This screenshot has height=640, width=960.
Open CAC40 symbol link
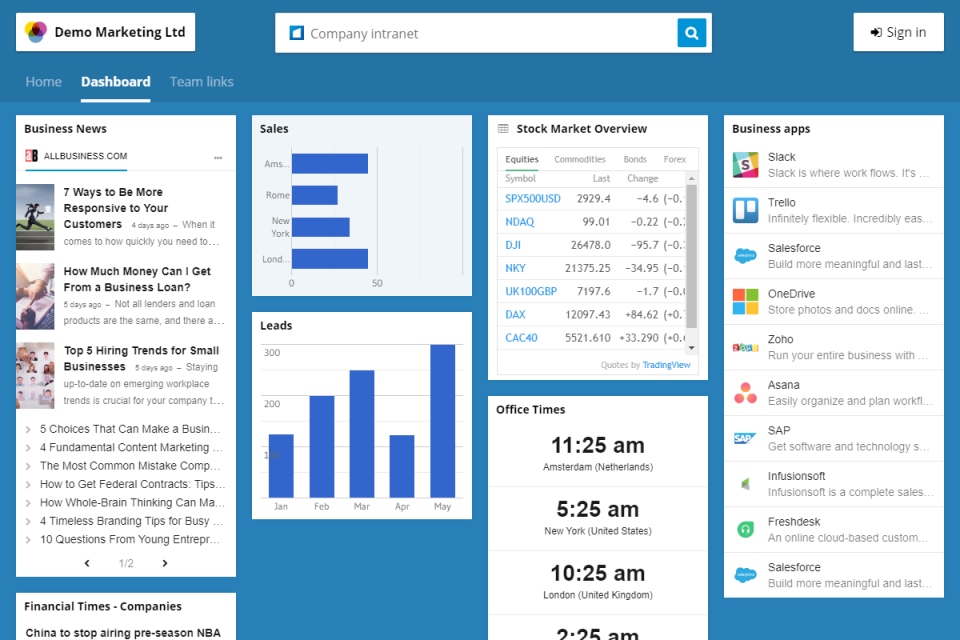pos(521,338)
